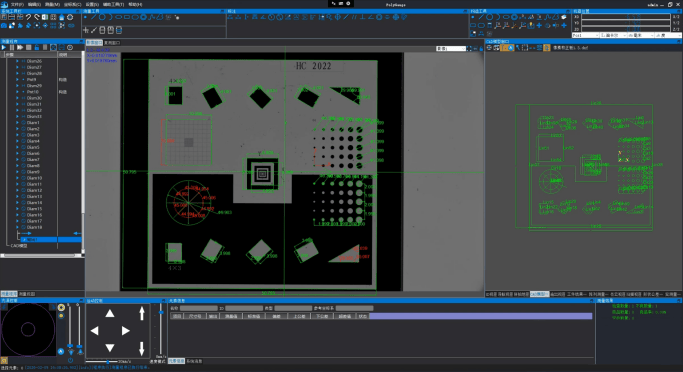Toggle the lock icon in image window header

(481, 49)
